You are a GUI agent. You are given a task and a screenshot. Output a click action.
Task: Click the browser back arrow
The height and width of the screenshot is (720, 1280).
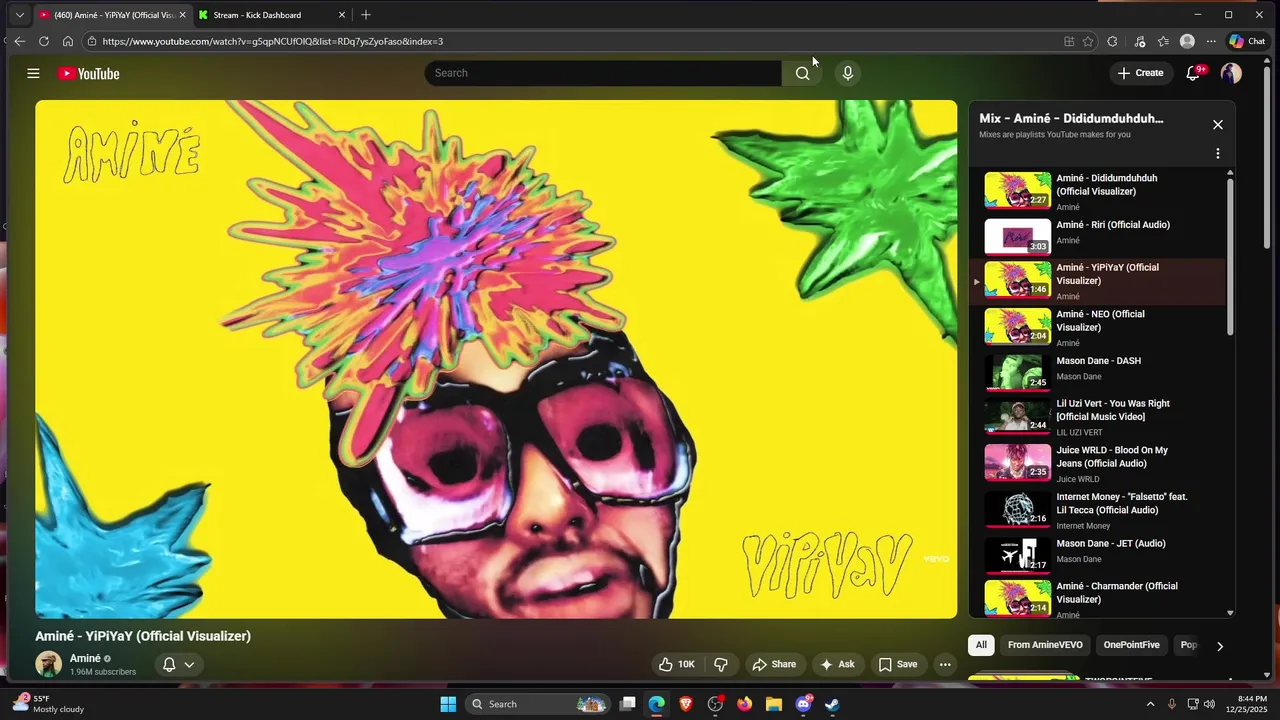click(19, 41)
